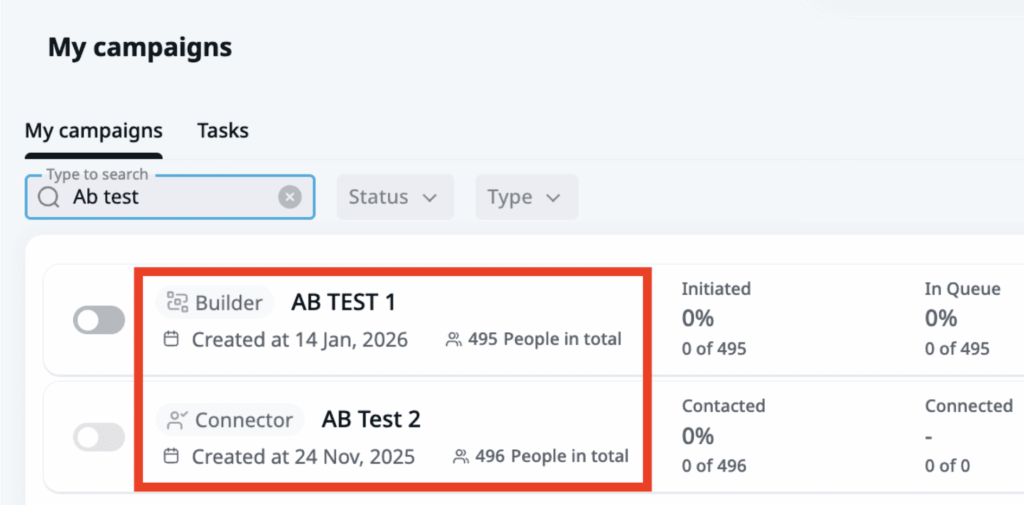Screen dimensions: 1024x505
Task: Click the magnifier search icon
Action: click(x=49, y=197)
